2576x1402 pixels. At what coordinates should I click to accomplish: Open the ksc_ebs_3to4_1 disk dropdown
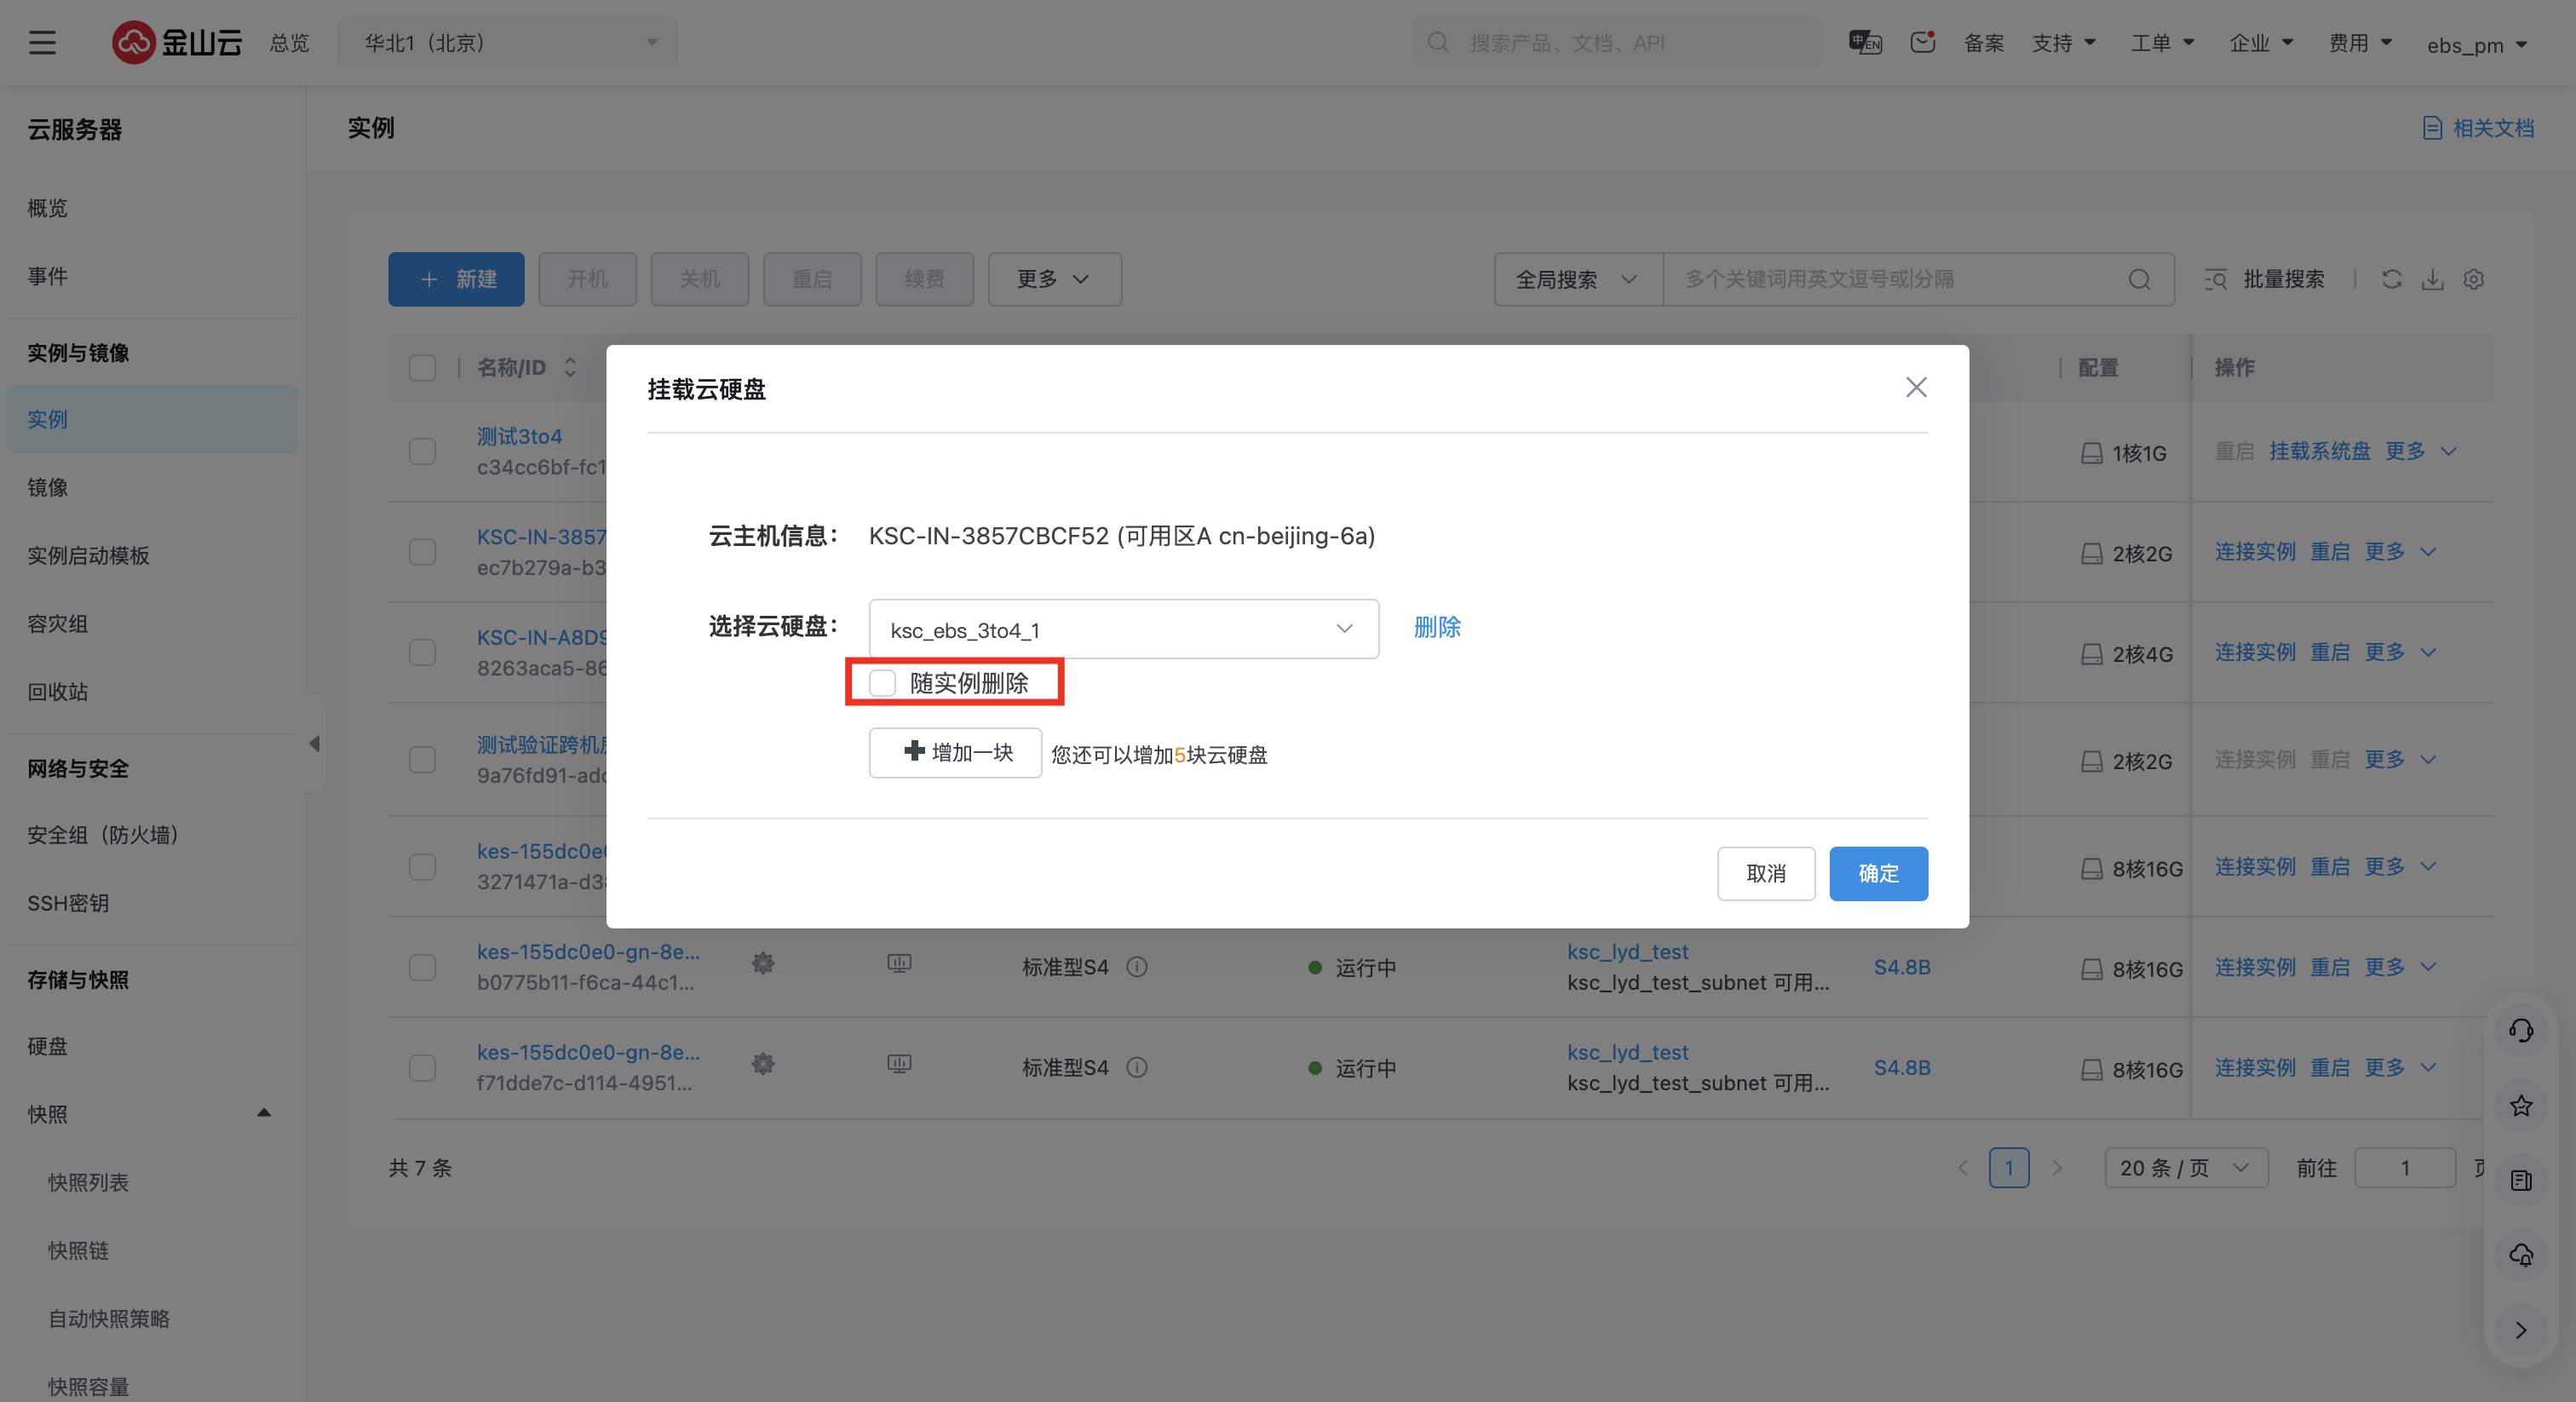[x=1123, y=629]
